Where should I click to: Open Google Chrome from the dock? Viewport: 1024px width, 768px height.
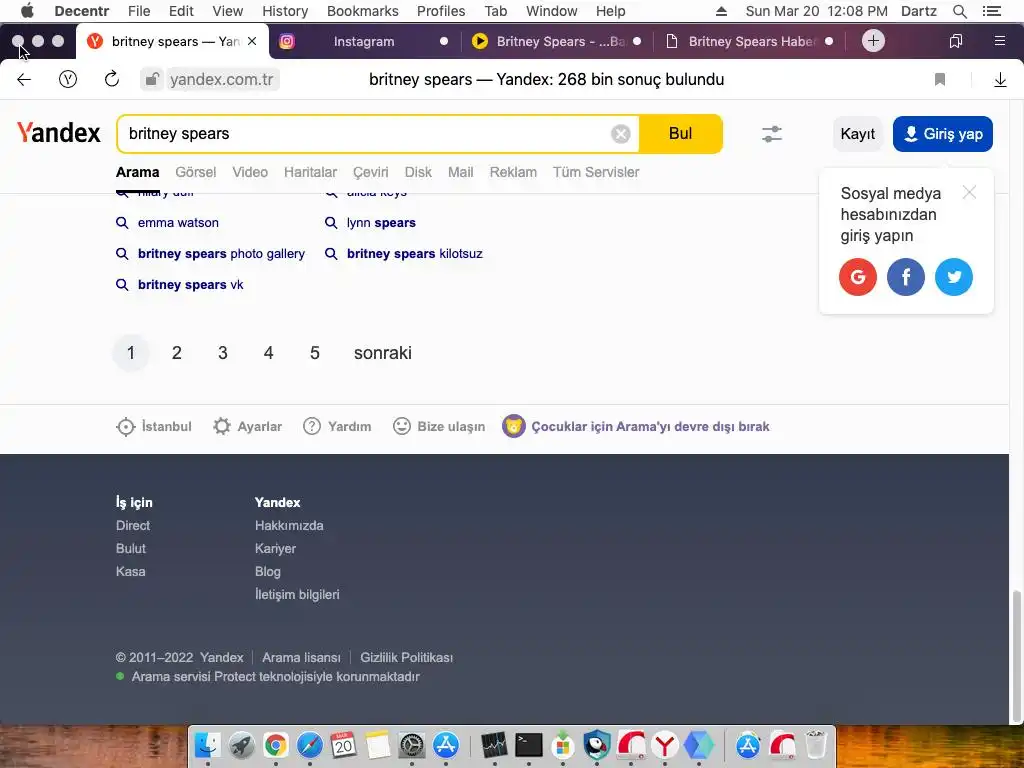[276, 744]
